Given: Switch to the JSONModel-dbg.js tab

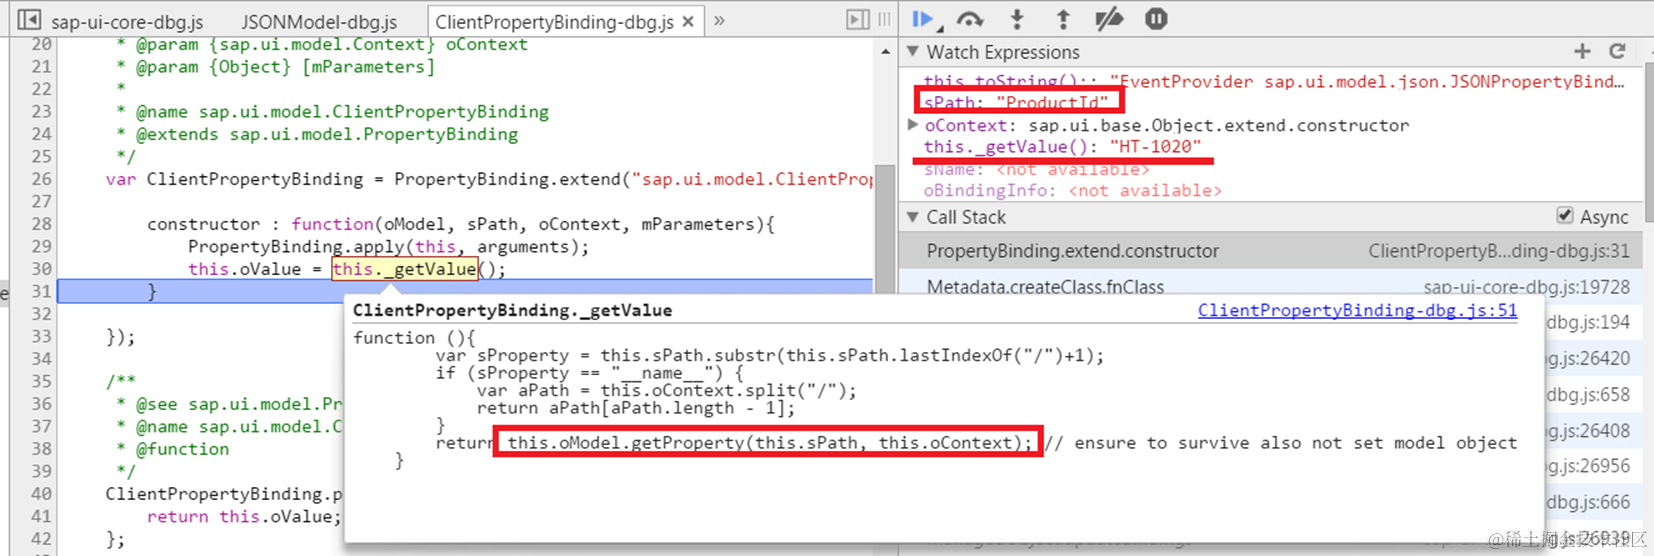Looking at the screenshot, I should point(319,21).
